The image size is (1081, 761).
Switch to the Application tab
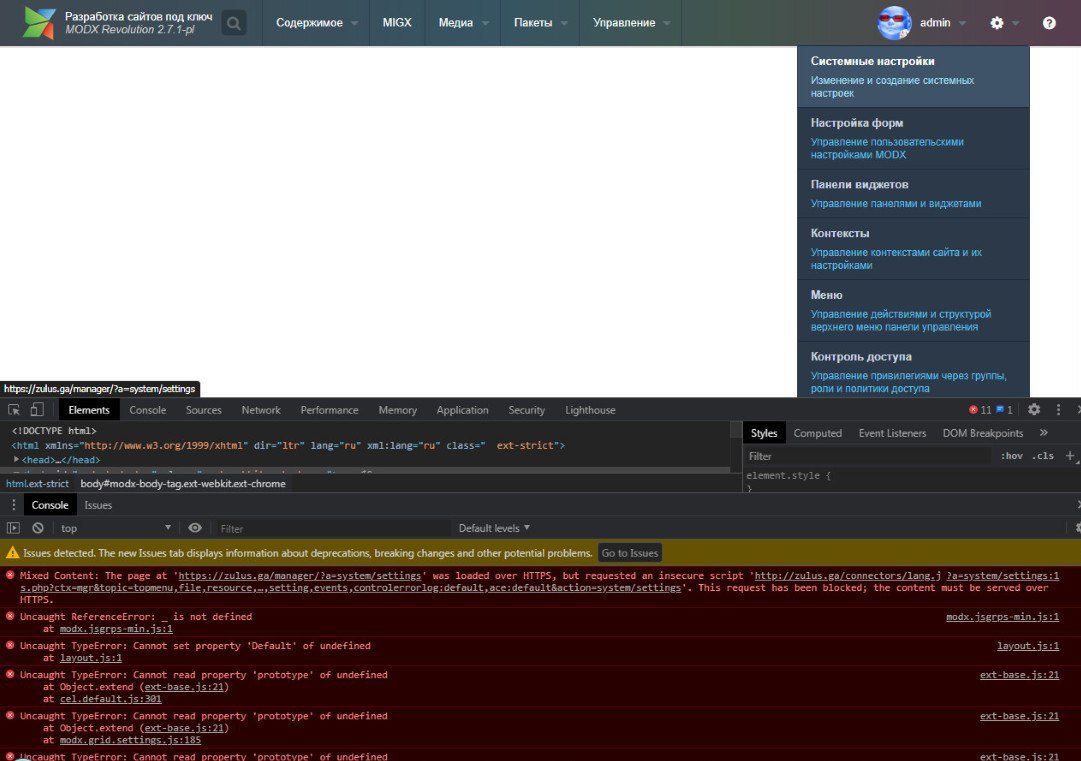click(x=463, y=409)
